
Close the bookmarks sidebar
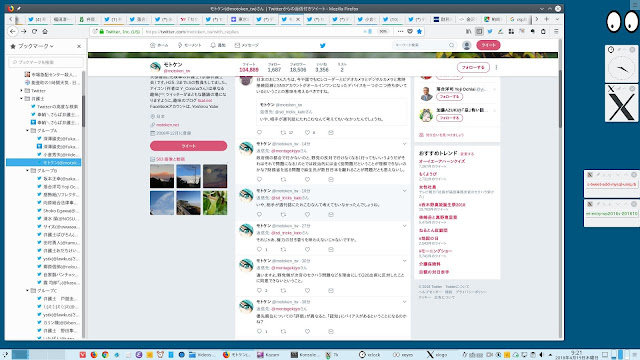(79, 47)
